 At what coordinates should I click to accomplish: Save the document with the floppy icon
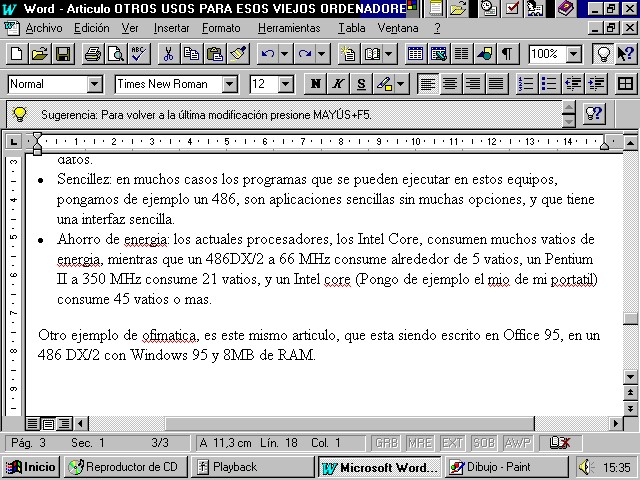coord(63,54)
